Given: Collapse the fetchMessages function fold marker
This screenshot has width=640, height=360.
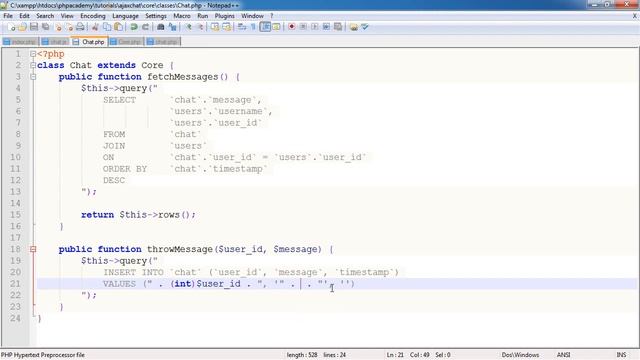Looking at the screenshot, I should (x=33, y=77).
